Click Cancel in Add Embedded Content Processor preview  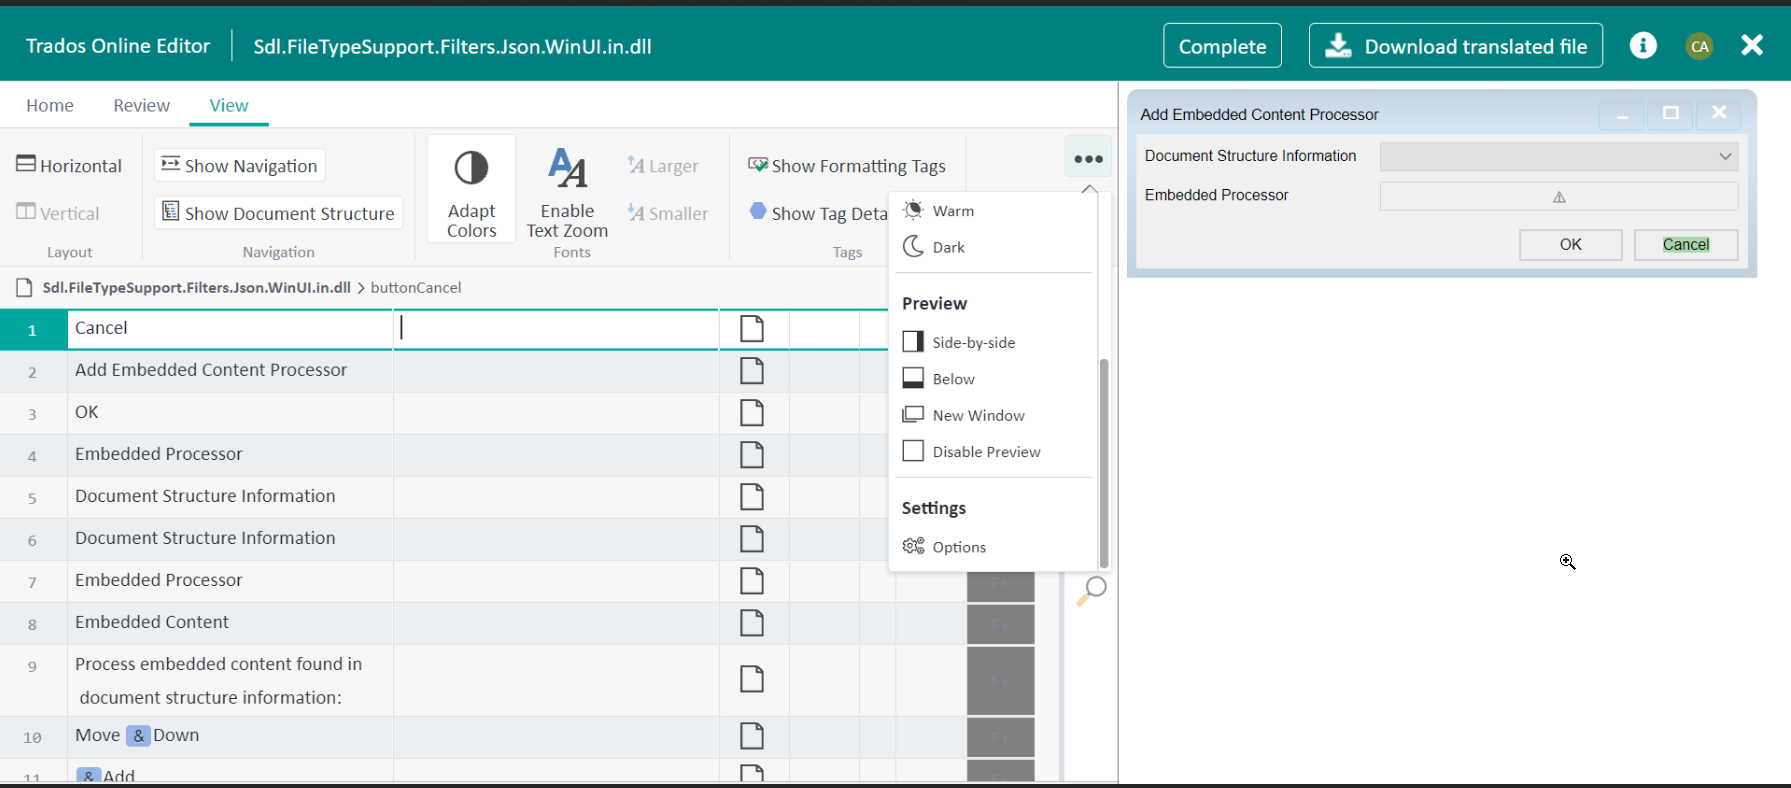point(1686,244)
